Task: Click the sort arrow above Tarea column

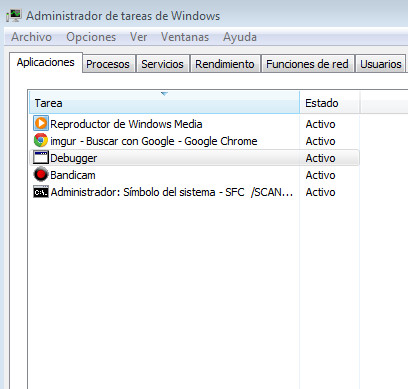Action: (x=164, y=94)
